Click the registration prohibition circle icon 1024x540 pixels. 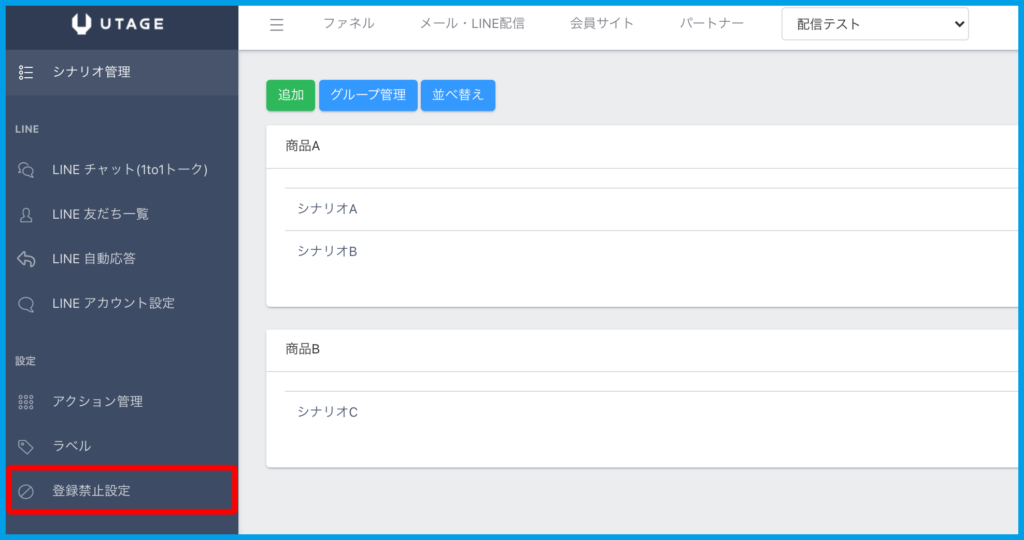(27, 491)
